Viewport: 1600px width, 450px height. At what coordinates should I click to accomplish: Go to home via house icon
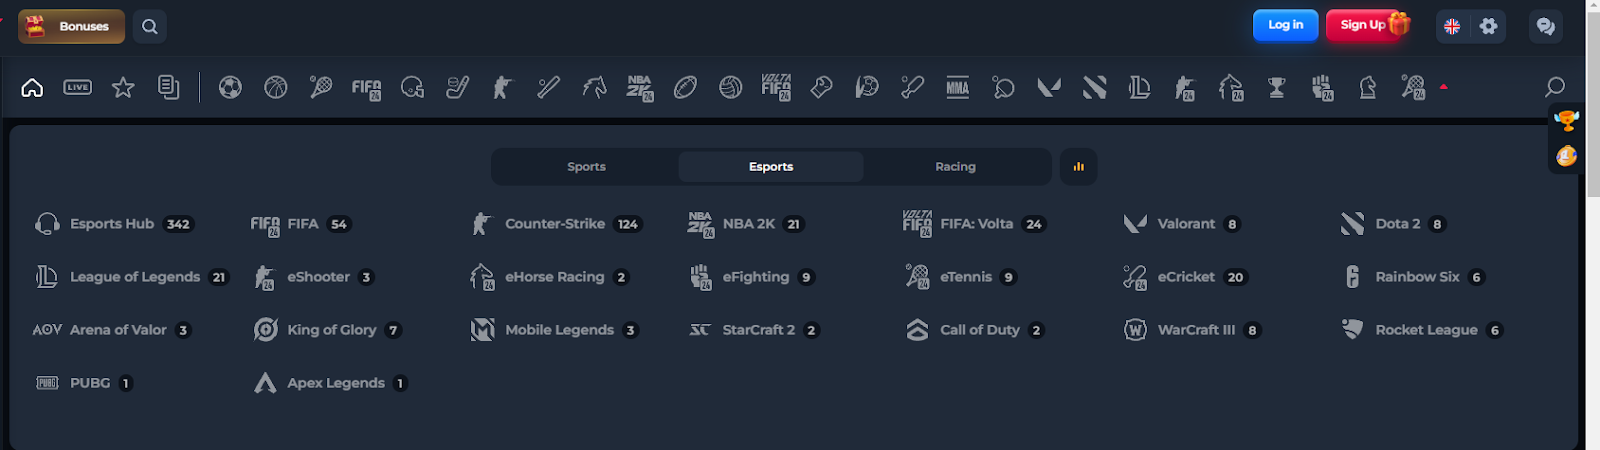(32, 87)
